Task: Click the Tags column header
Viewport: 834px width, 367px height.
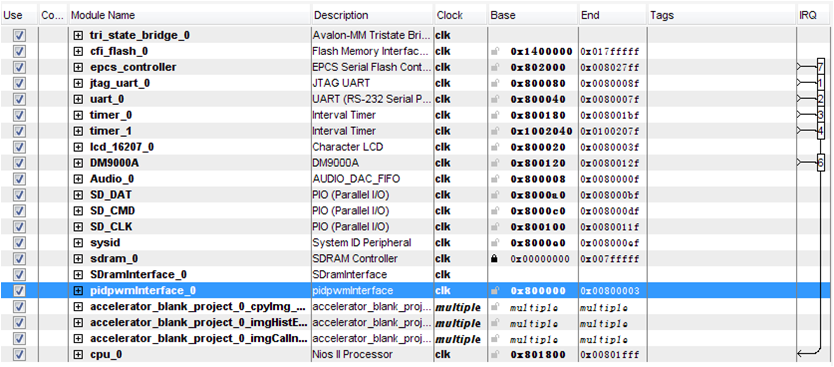Action: pos(722,15)
